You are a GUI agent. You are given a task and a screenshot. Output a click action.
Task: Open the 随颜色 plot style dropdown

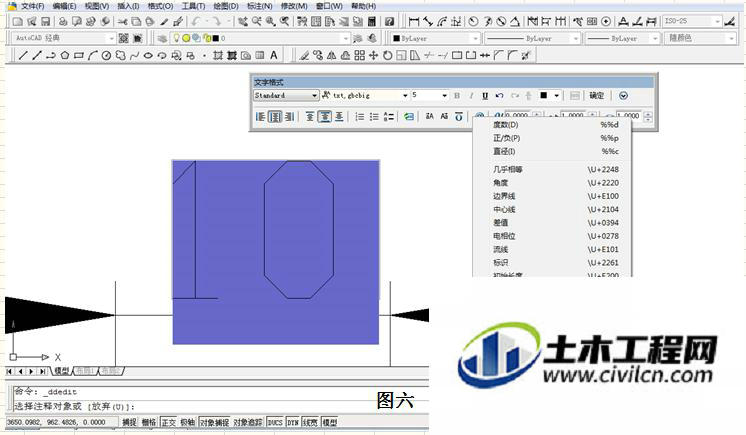[699, 38]
